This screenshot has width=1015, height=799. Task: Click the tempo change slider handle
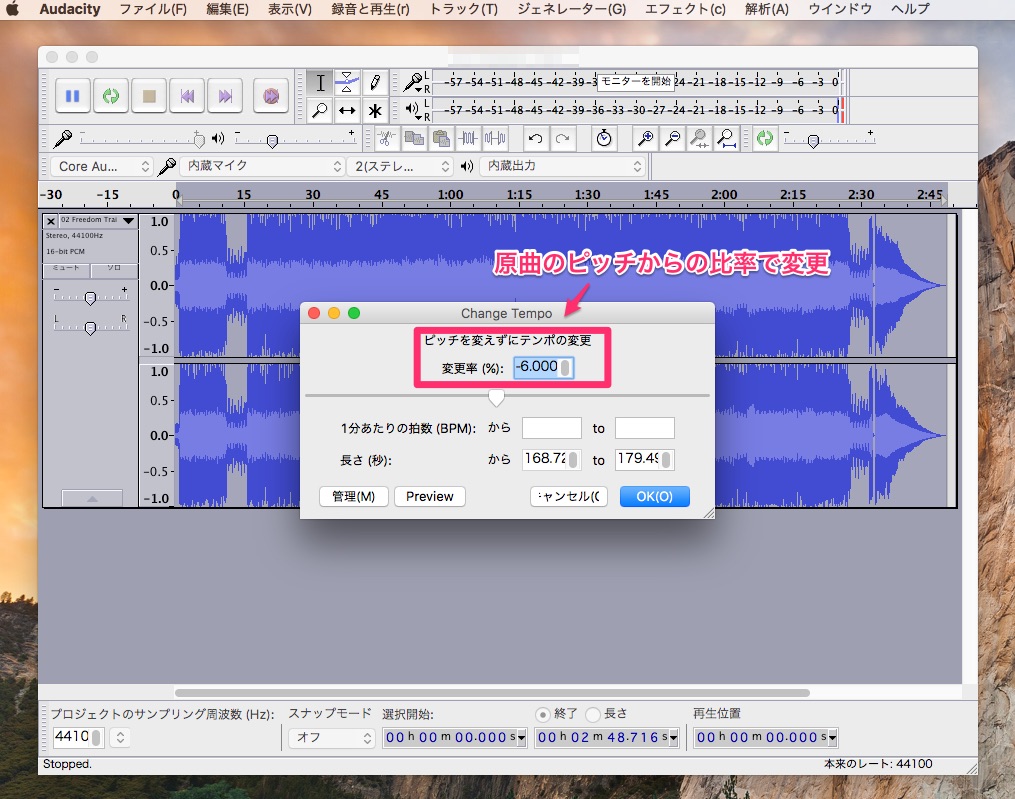496,398
